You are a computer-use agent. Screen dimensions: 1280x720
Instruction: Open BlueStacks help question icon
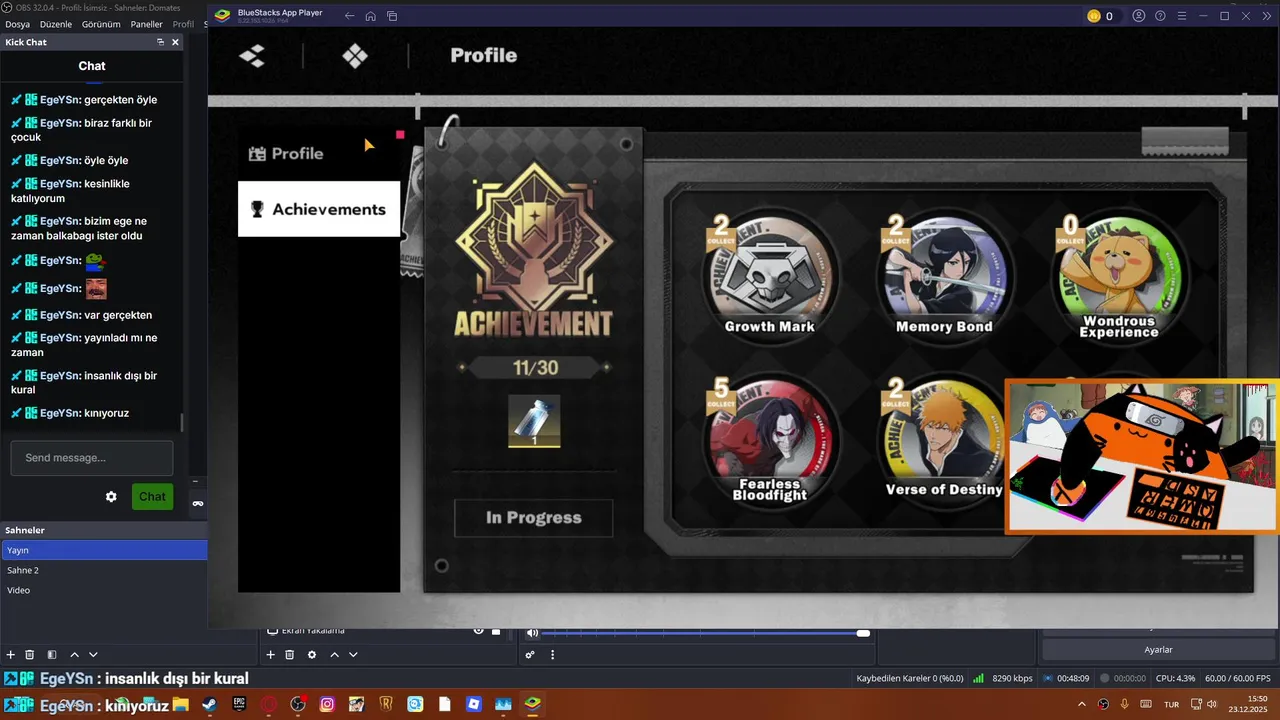[x=1160, y=16]
